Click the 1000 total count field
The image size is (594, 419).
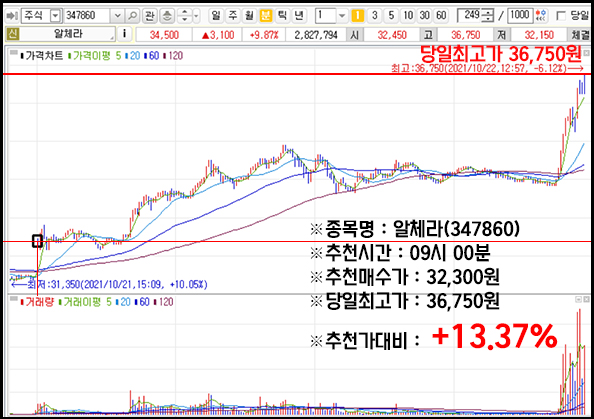pos(520,16)
